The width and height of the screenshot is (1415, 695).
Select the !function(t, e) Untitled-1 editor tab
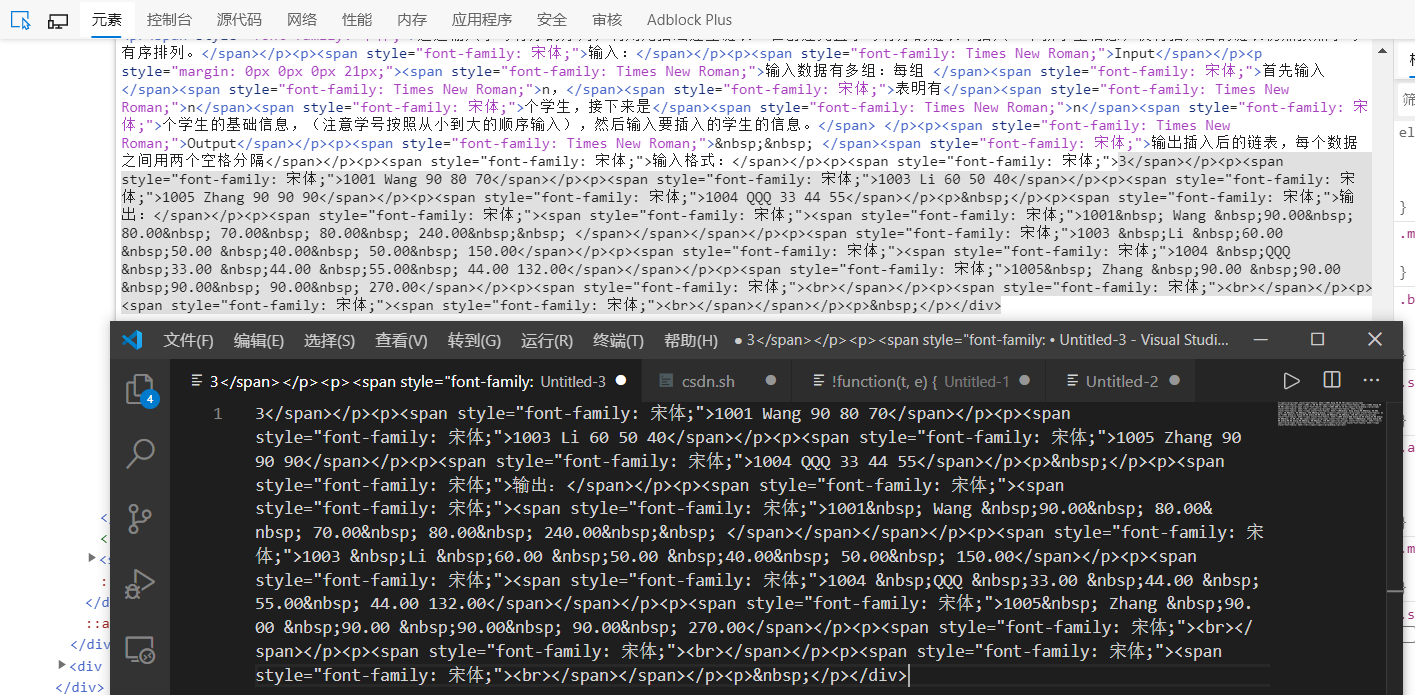point(919,381)
